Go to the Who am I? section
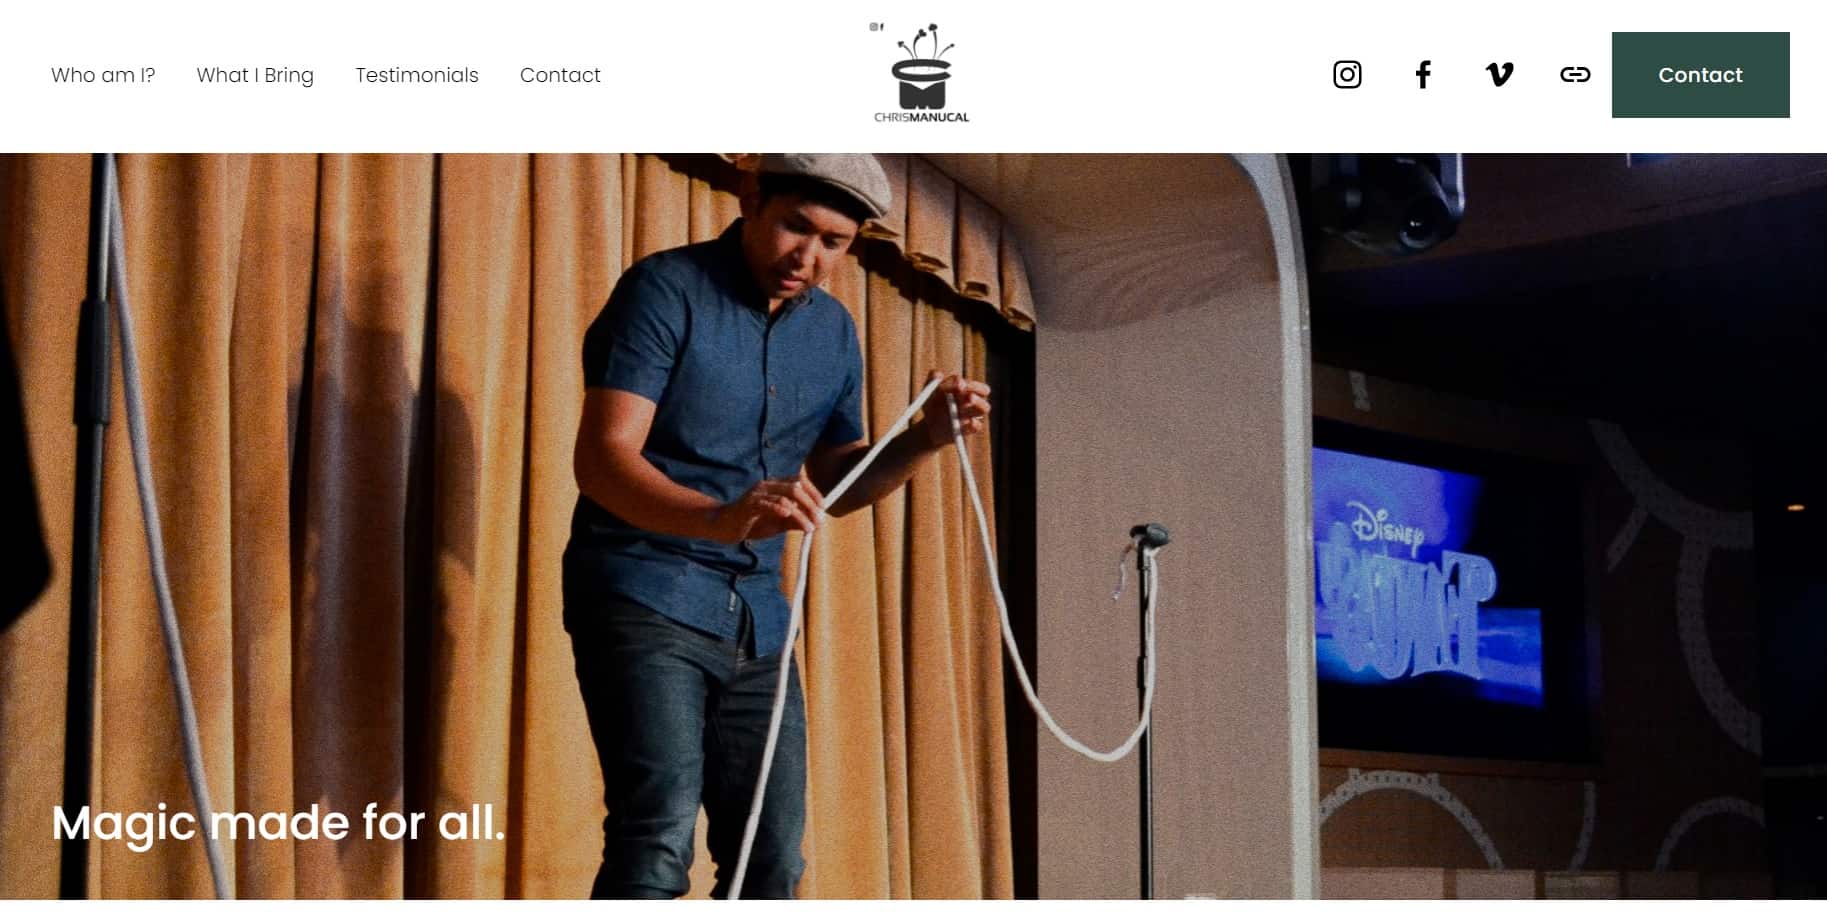The image size is (1827, 922). tap(103, 75)
